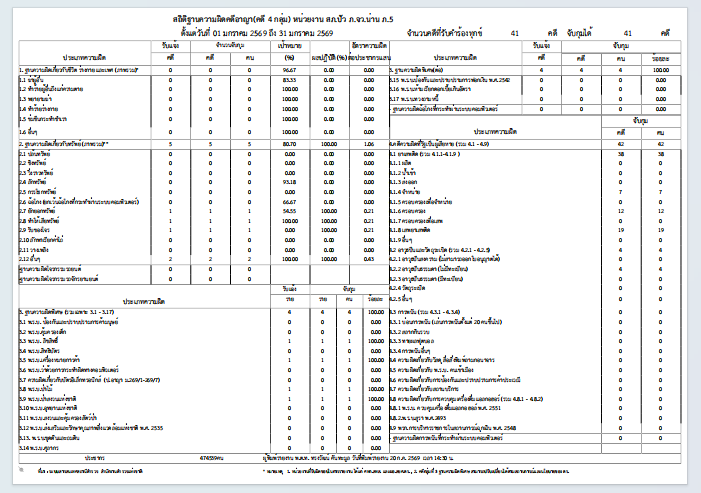
Task: Click the small icon beside the footer note
Action: pos(21,469)
